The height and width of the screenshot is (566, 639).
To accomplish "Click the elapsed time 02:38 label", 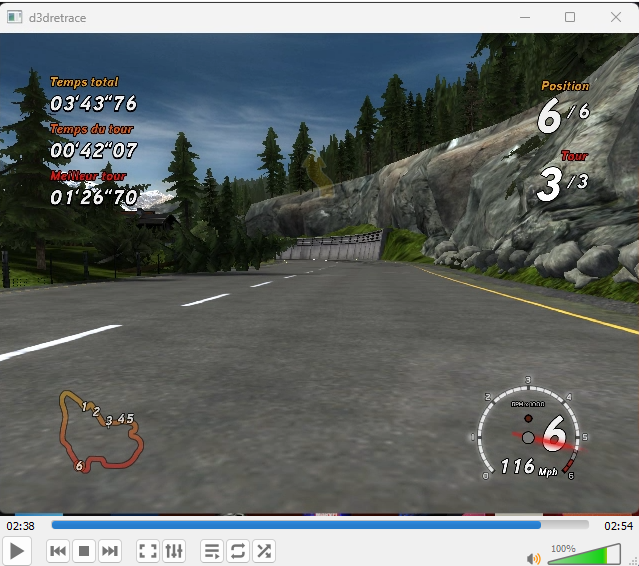I will click(20, 526).
